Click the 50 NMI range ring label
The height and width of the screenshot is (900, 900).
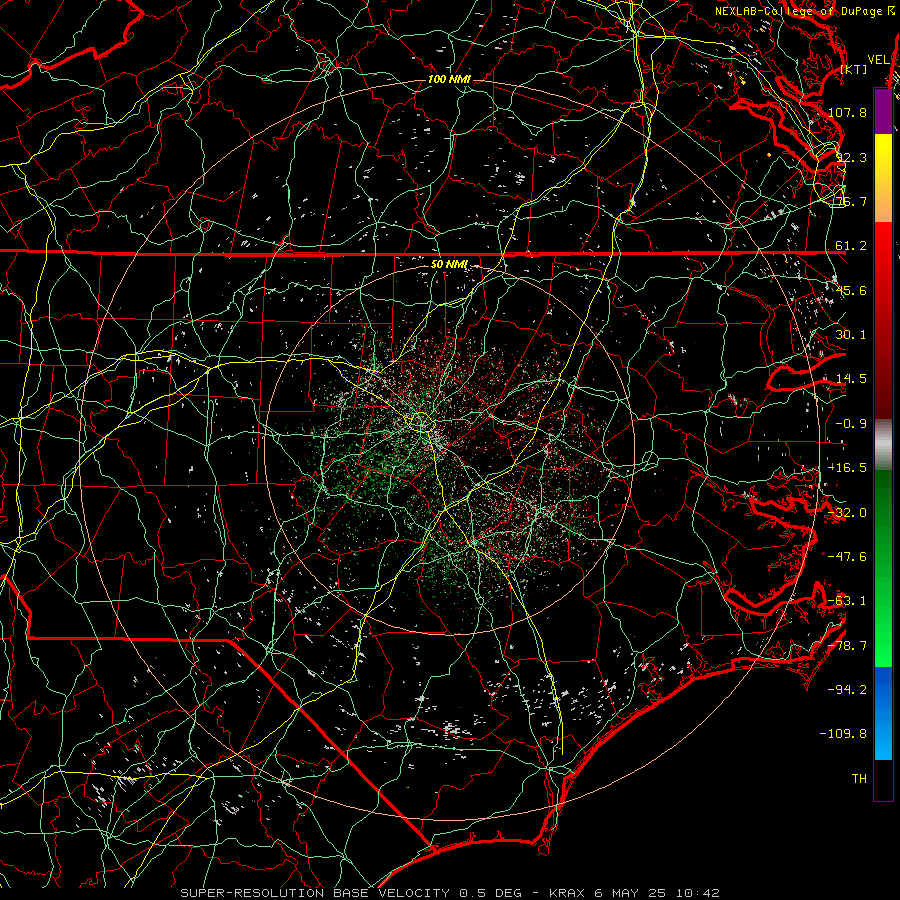coord(449,265)
